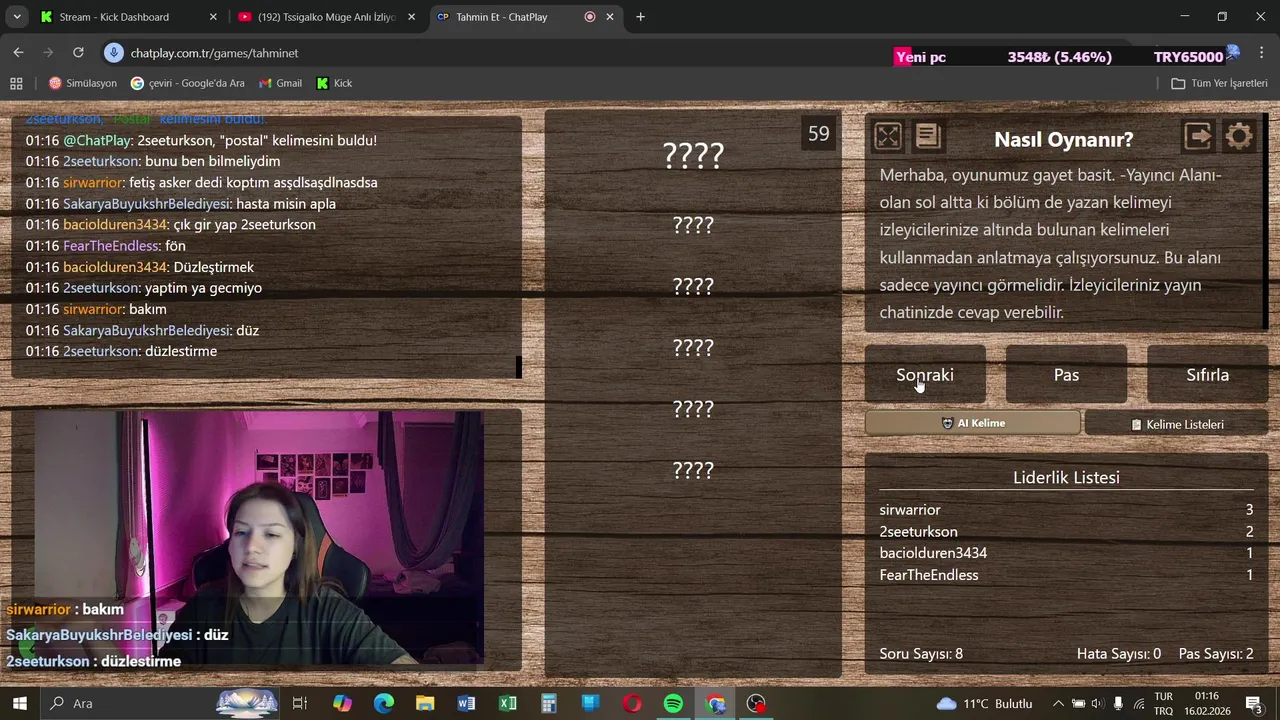Click the Chrome taskbar icon
Viewport: 1280px width, 720px height.
715,703
